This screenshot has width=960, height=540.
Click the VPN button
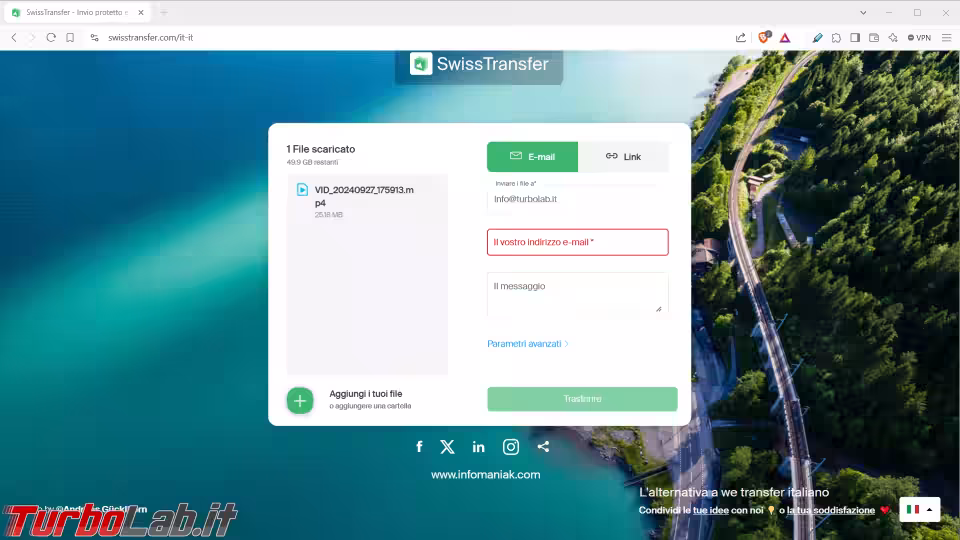click(920, 37)
